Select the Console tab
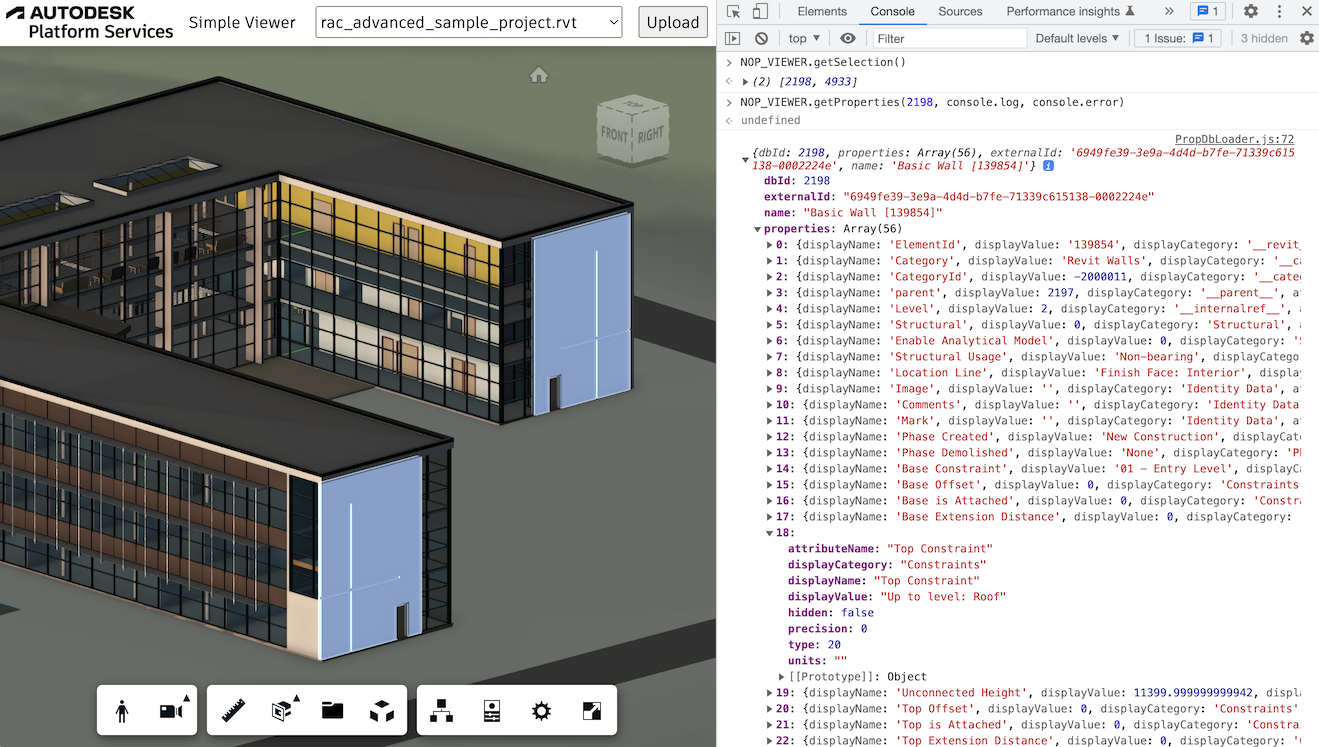Image resolution: width=1319 pixels, height=747 pixels. 892,12
